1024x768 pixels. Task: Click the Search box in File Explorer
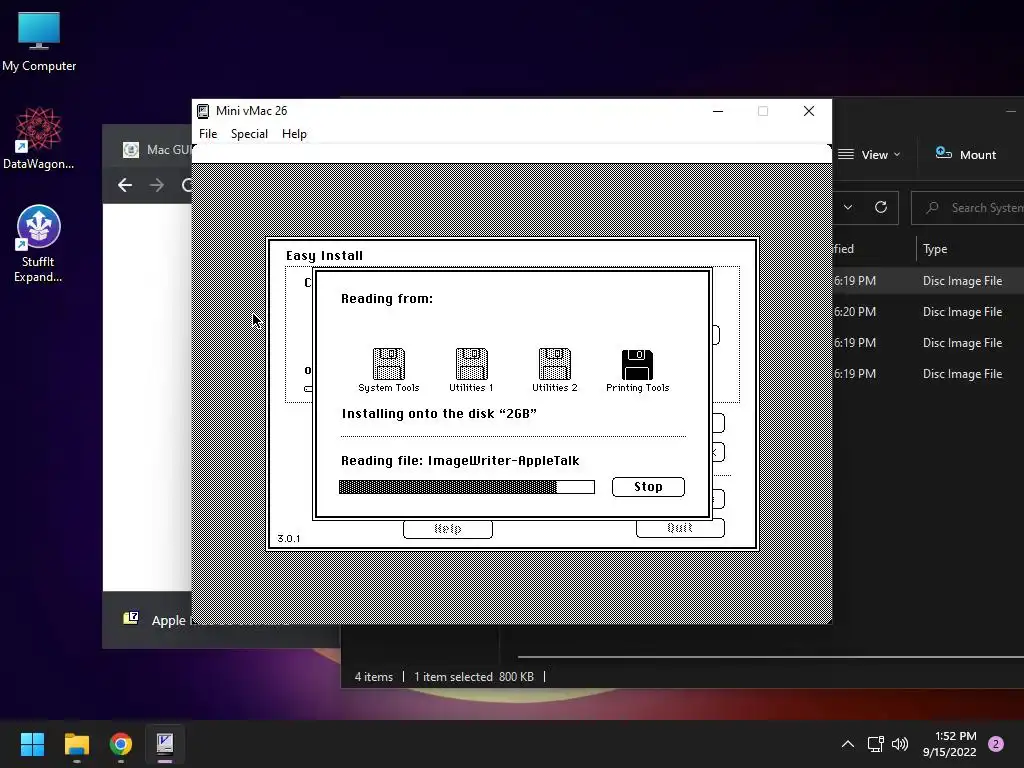pos(968,208)
